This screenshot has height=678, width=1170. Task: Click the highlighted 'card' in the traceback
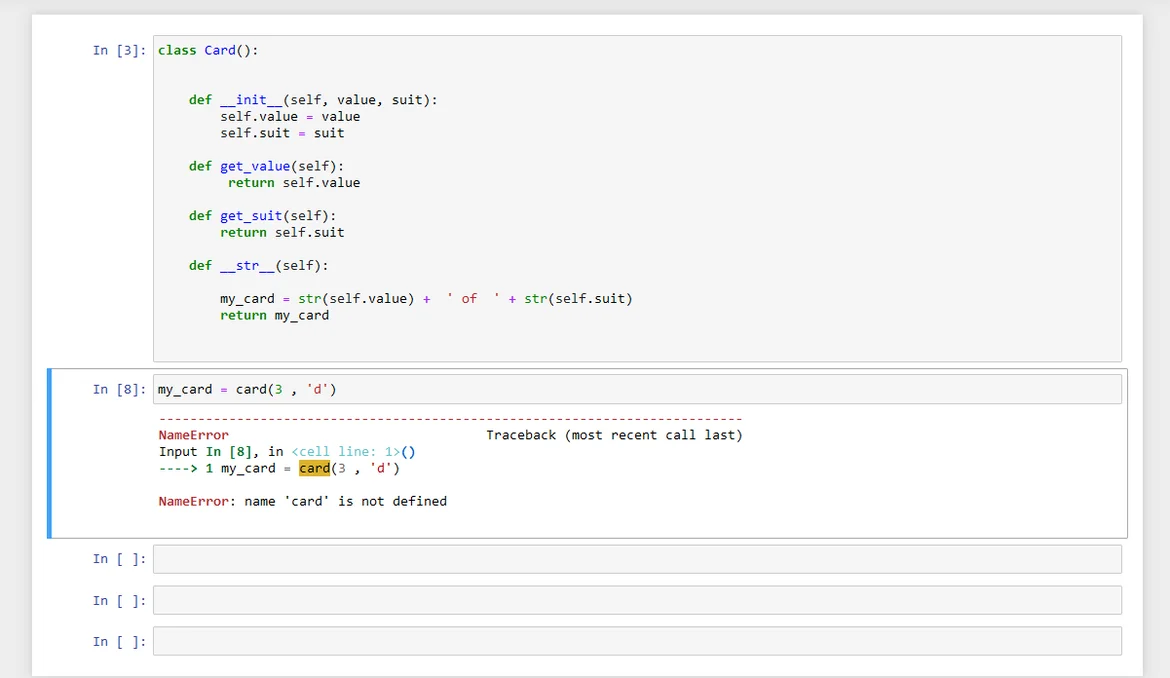point(314,468)
